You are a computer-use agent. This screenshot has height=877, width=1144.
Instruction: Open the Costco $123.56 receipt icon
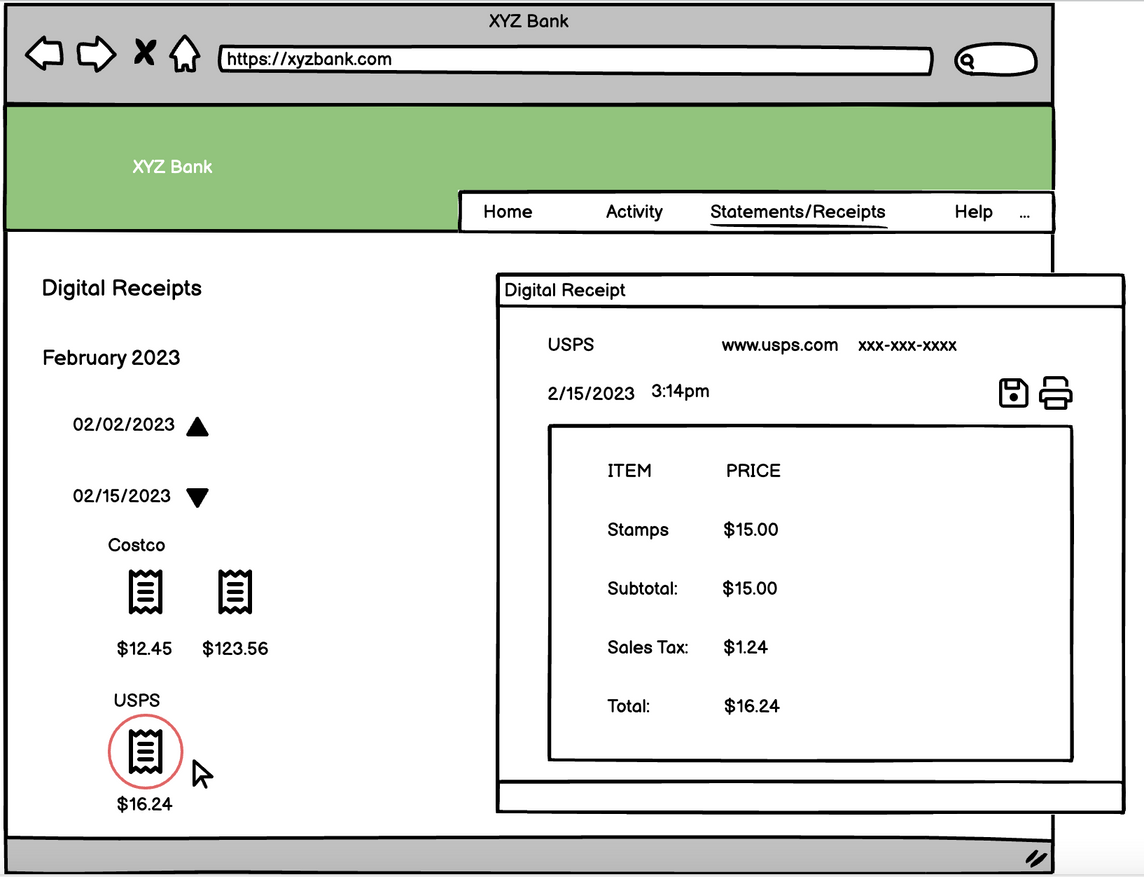coord(235,593)
